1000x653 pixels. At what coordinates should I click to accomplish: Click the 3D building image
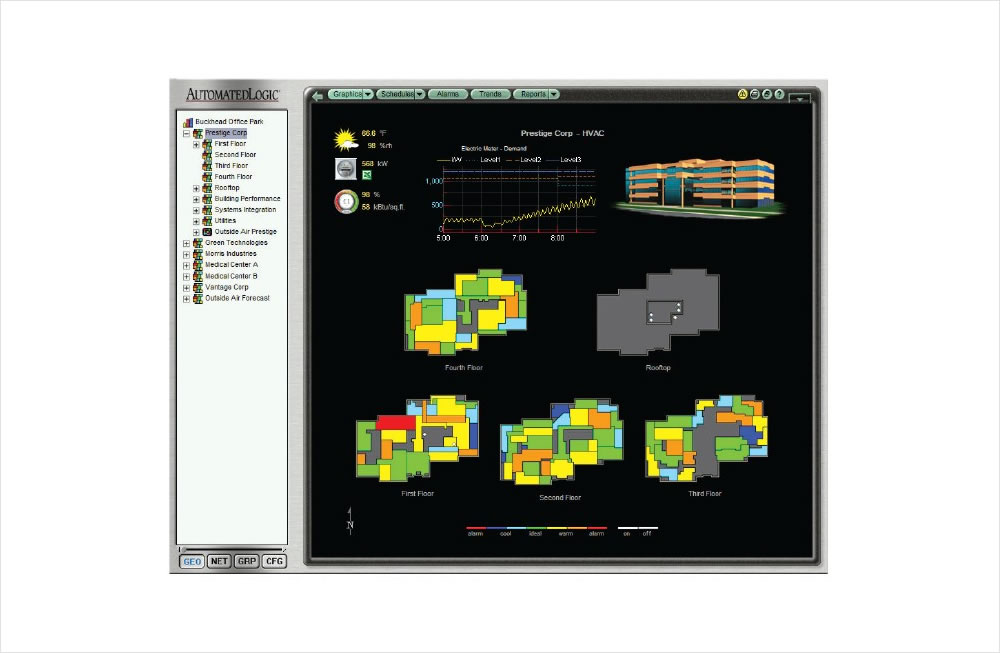[x=699, y=187]
